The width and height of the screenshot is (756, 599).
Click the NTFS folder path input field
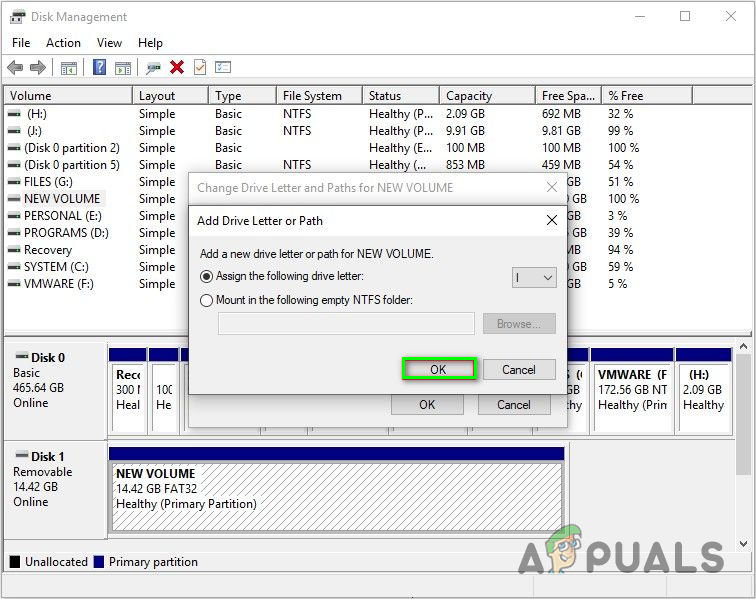click(346, 324)
